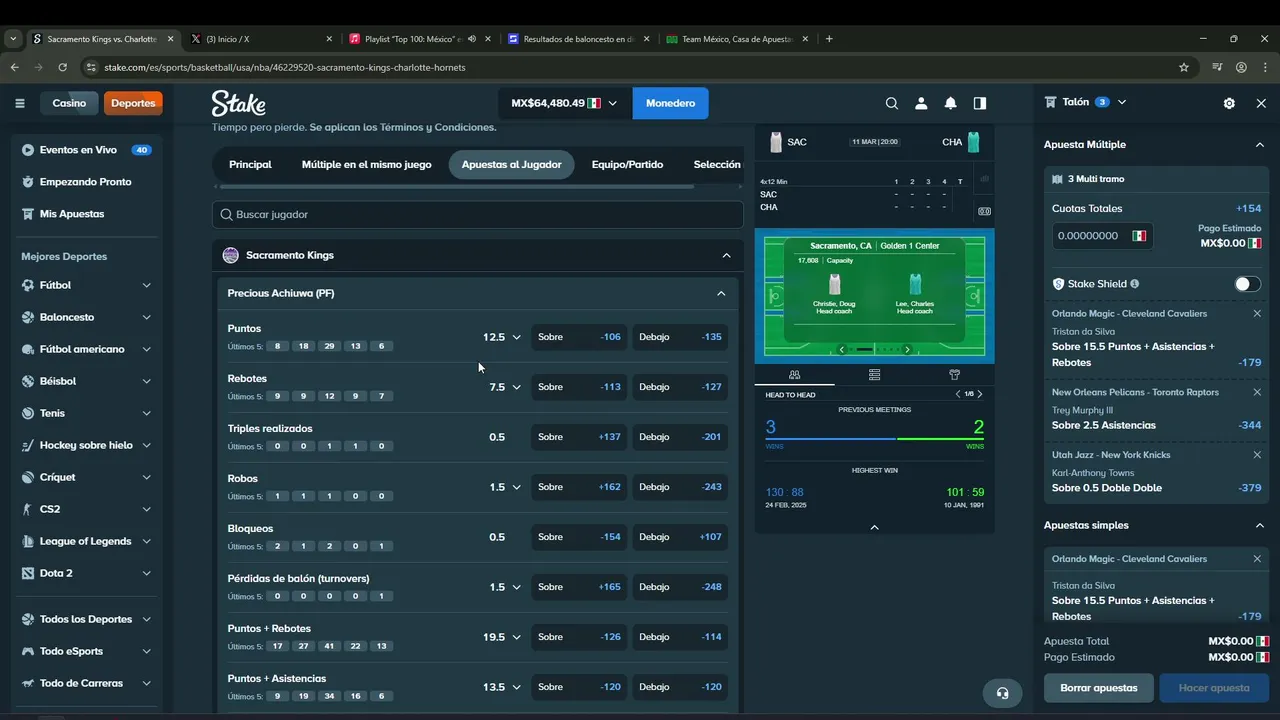This screenshot has width=1280, height=720.
Task: Select Debajo +107 for Bloqueos
Action: pos(680,537)
